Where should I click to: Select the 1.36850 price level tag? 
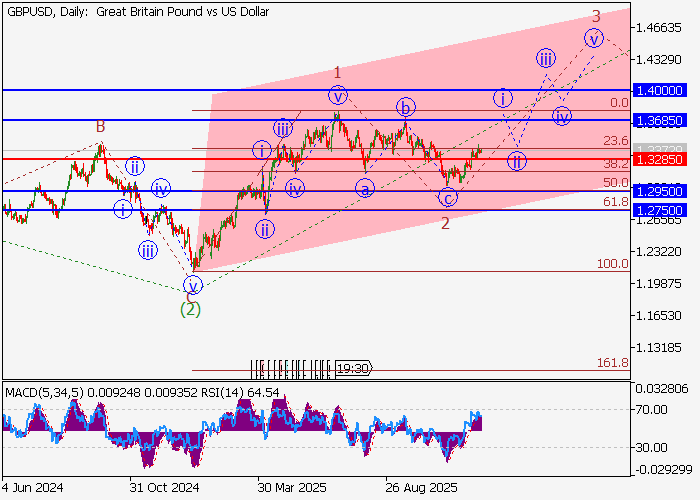coord(664,120)
